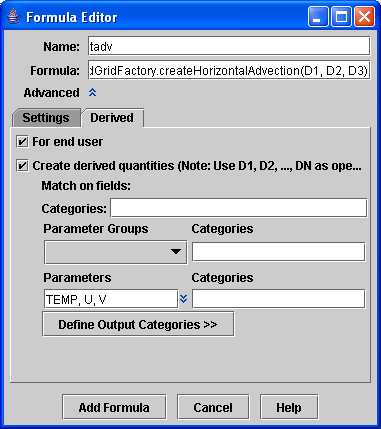This screenshot has width=381, height=429.
Task: Click the Parameter Groups label
Action: pyautogui.click(x=96, y=229)
